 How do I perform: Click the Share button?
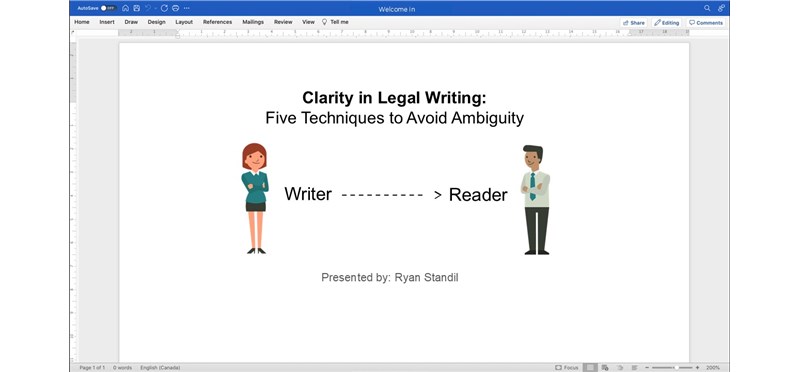(x=634, y=23)
